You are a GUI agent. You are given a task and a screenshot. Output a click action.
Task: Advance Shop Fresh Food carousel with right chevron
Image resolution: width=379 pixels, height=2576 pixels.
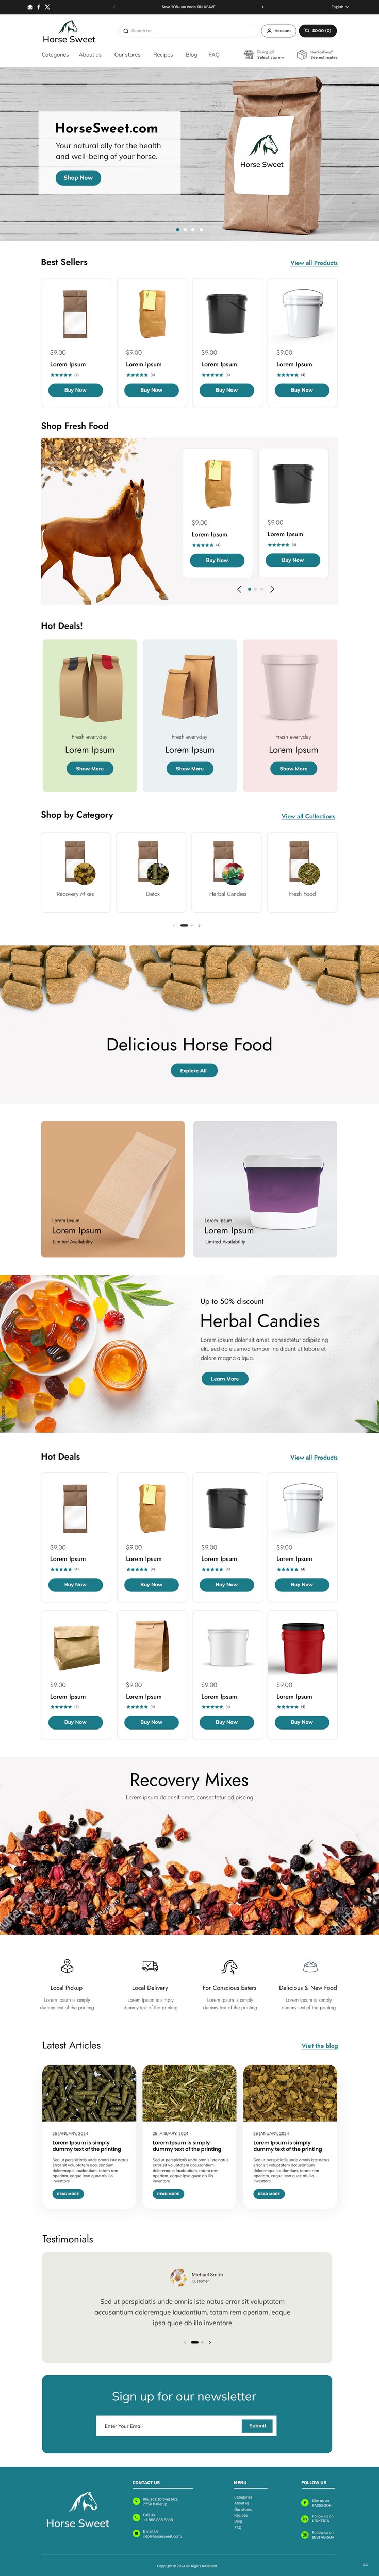tap(272, 589)
